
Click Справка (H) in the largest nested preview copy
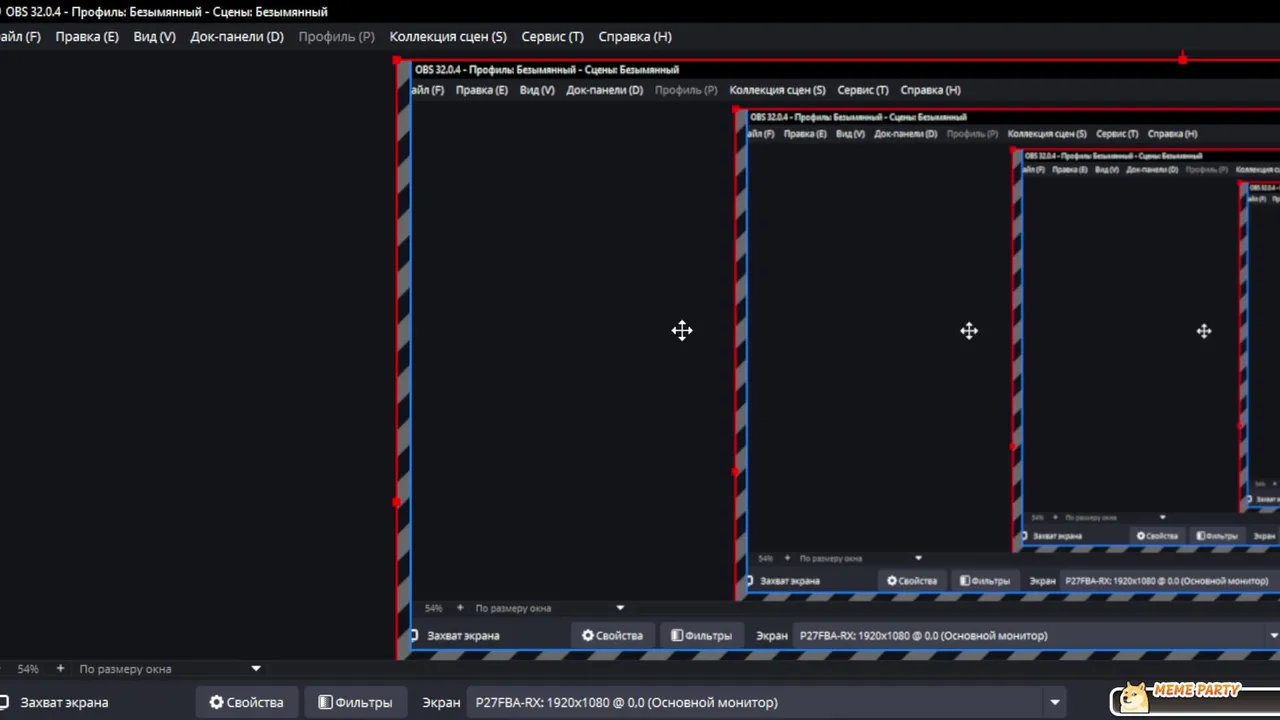pyautogui.click(x=930, y=90)
